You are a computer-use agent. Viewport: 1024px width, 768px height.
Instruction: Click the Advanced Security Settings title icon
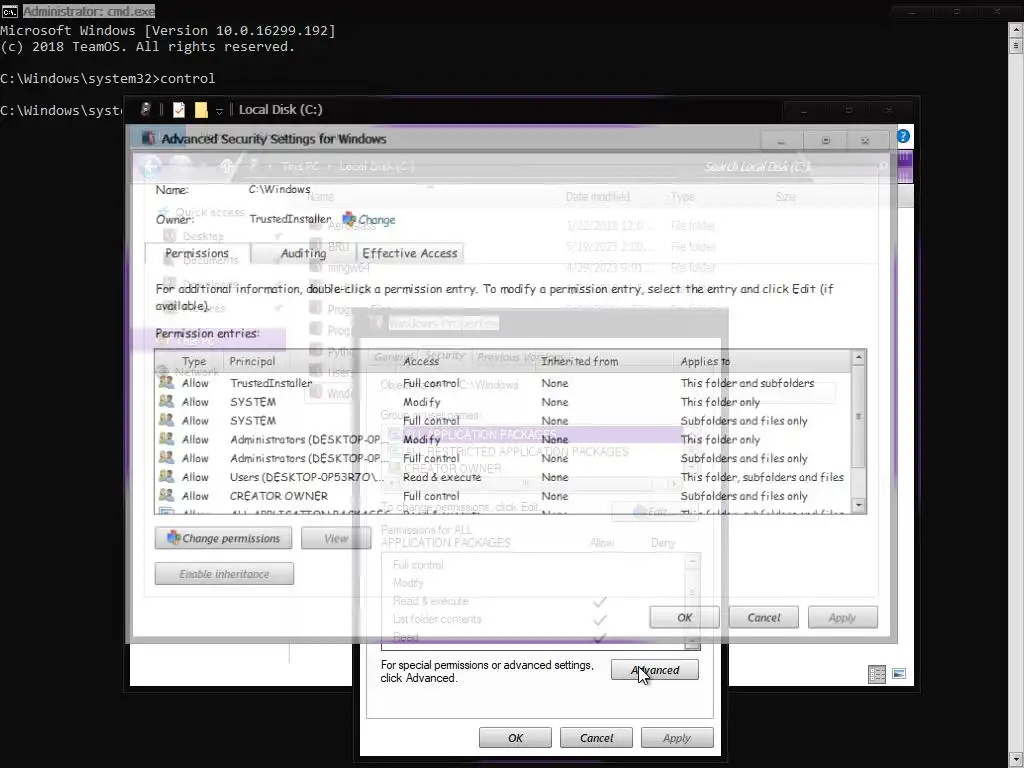148,138
